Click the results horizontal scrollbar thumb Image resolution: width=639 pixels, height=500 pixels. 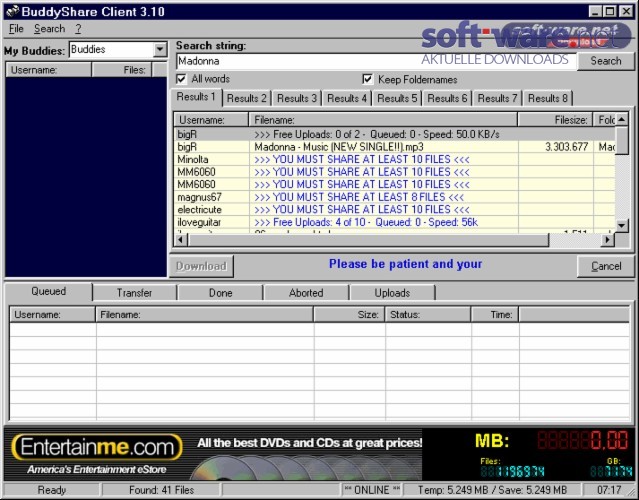(368, 240)
